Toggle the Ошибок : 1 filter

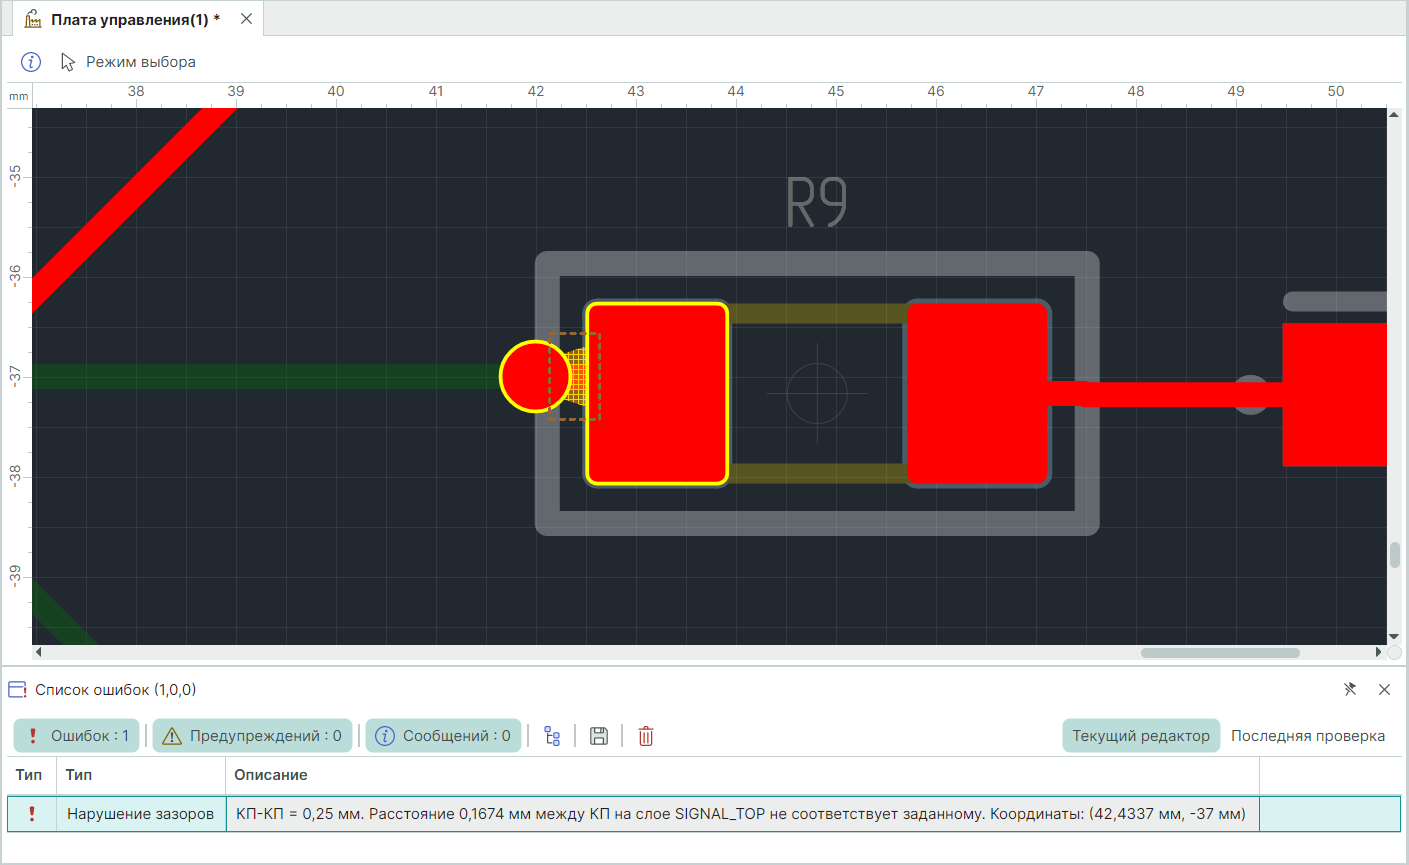pos(79,736)
